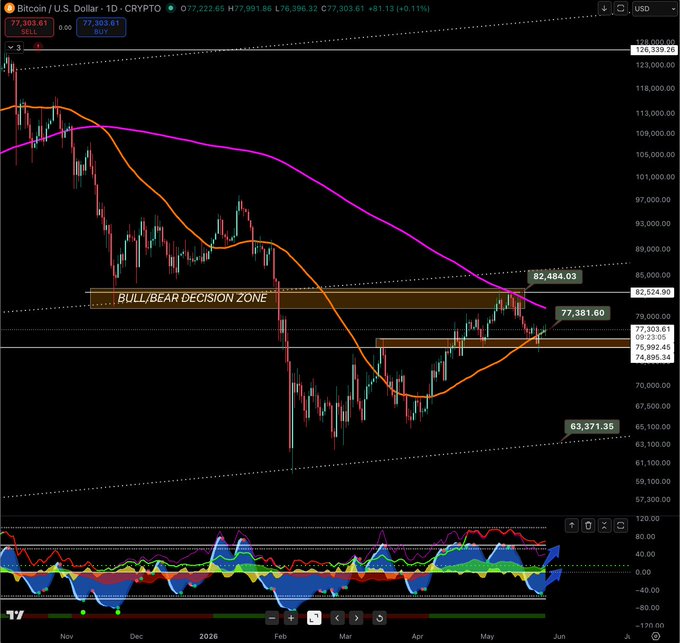Viewport: 680px width, 643px height.
Task: Collapse the indicator pane
Action: pyautogui.click(x=604, y=525)
